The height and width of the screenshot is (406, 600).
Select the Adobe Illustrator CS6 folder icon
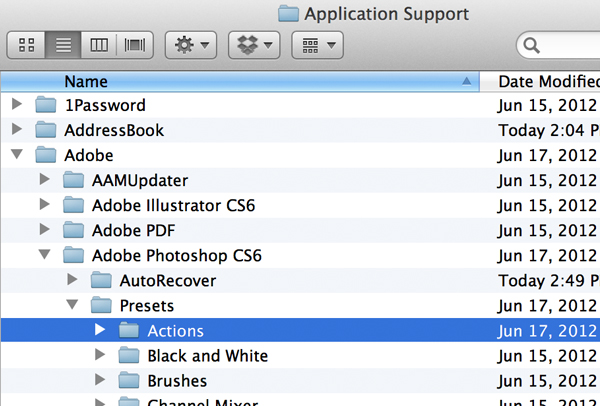tap(73, 205)
